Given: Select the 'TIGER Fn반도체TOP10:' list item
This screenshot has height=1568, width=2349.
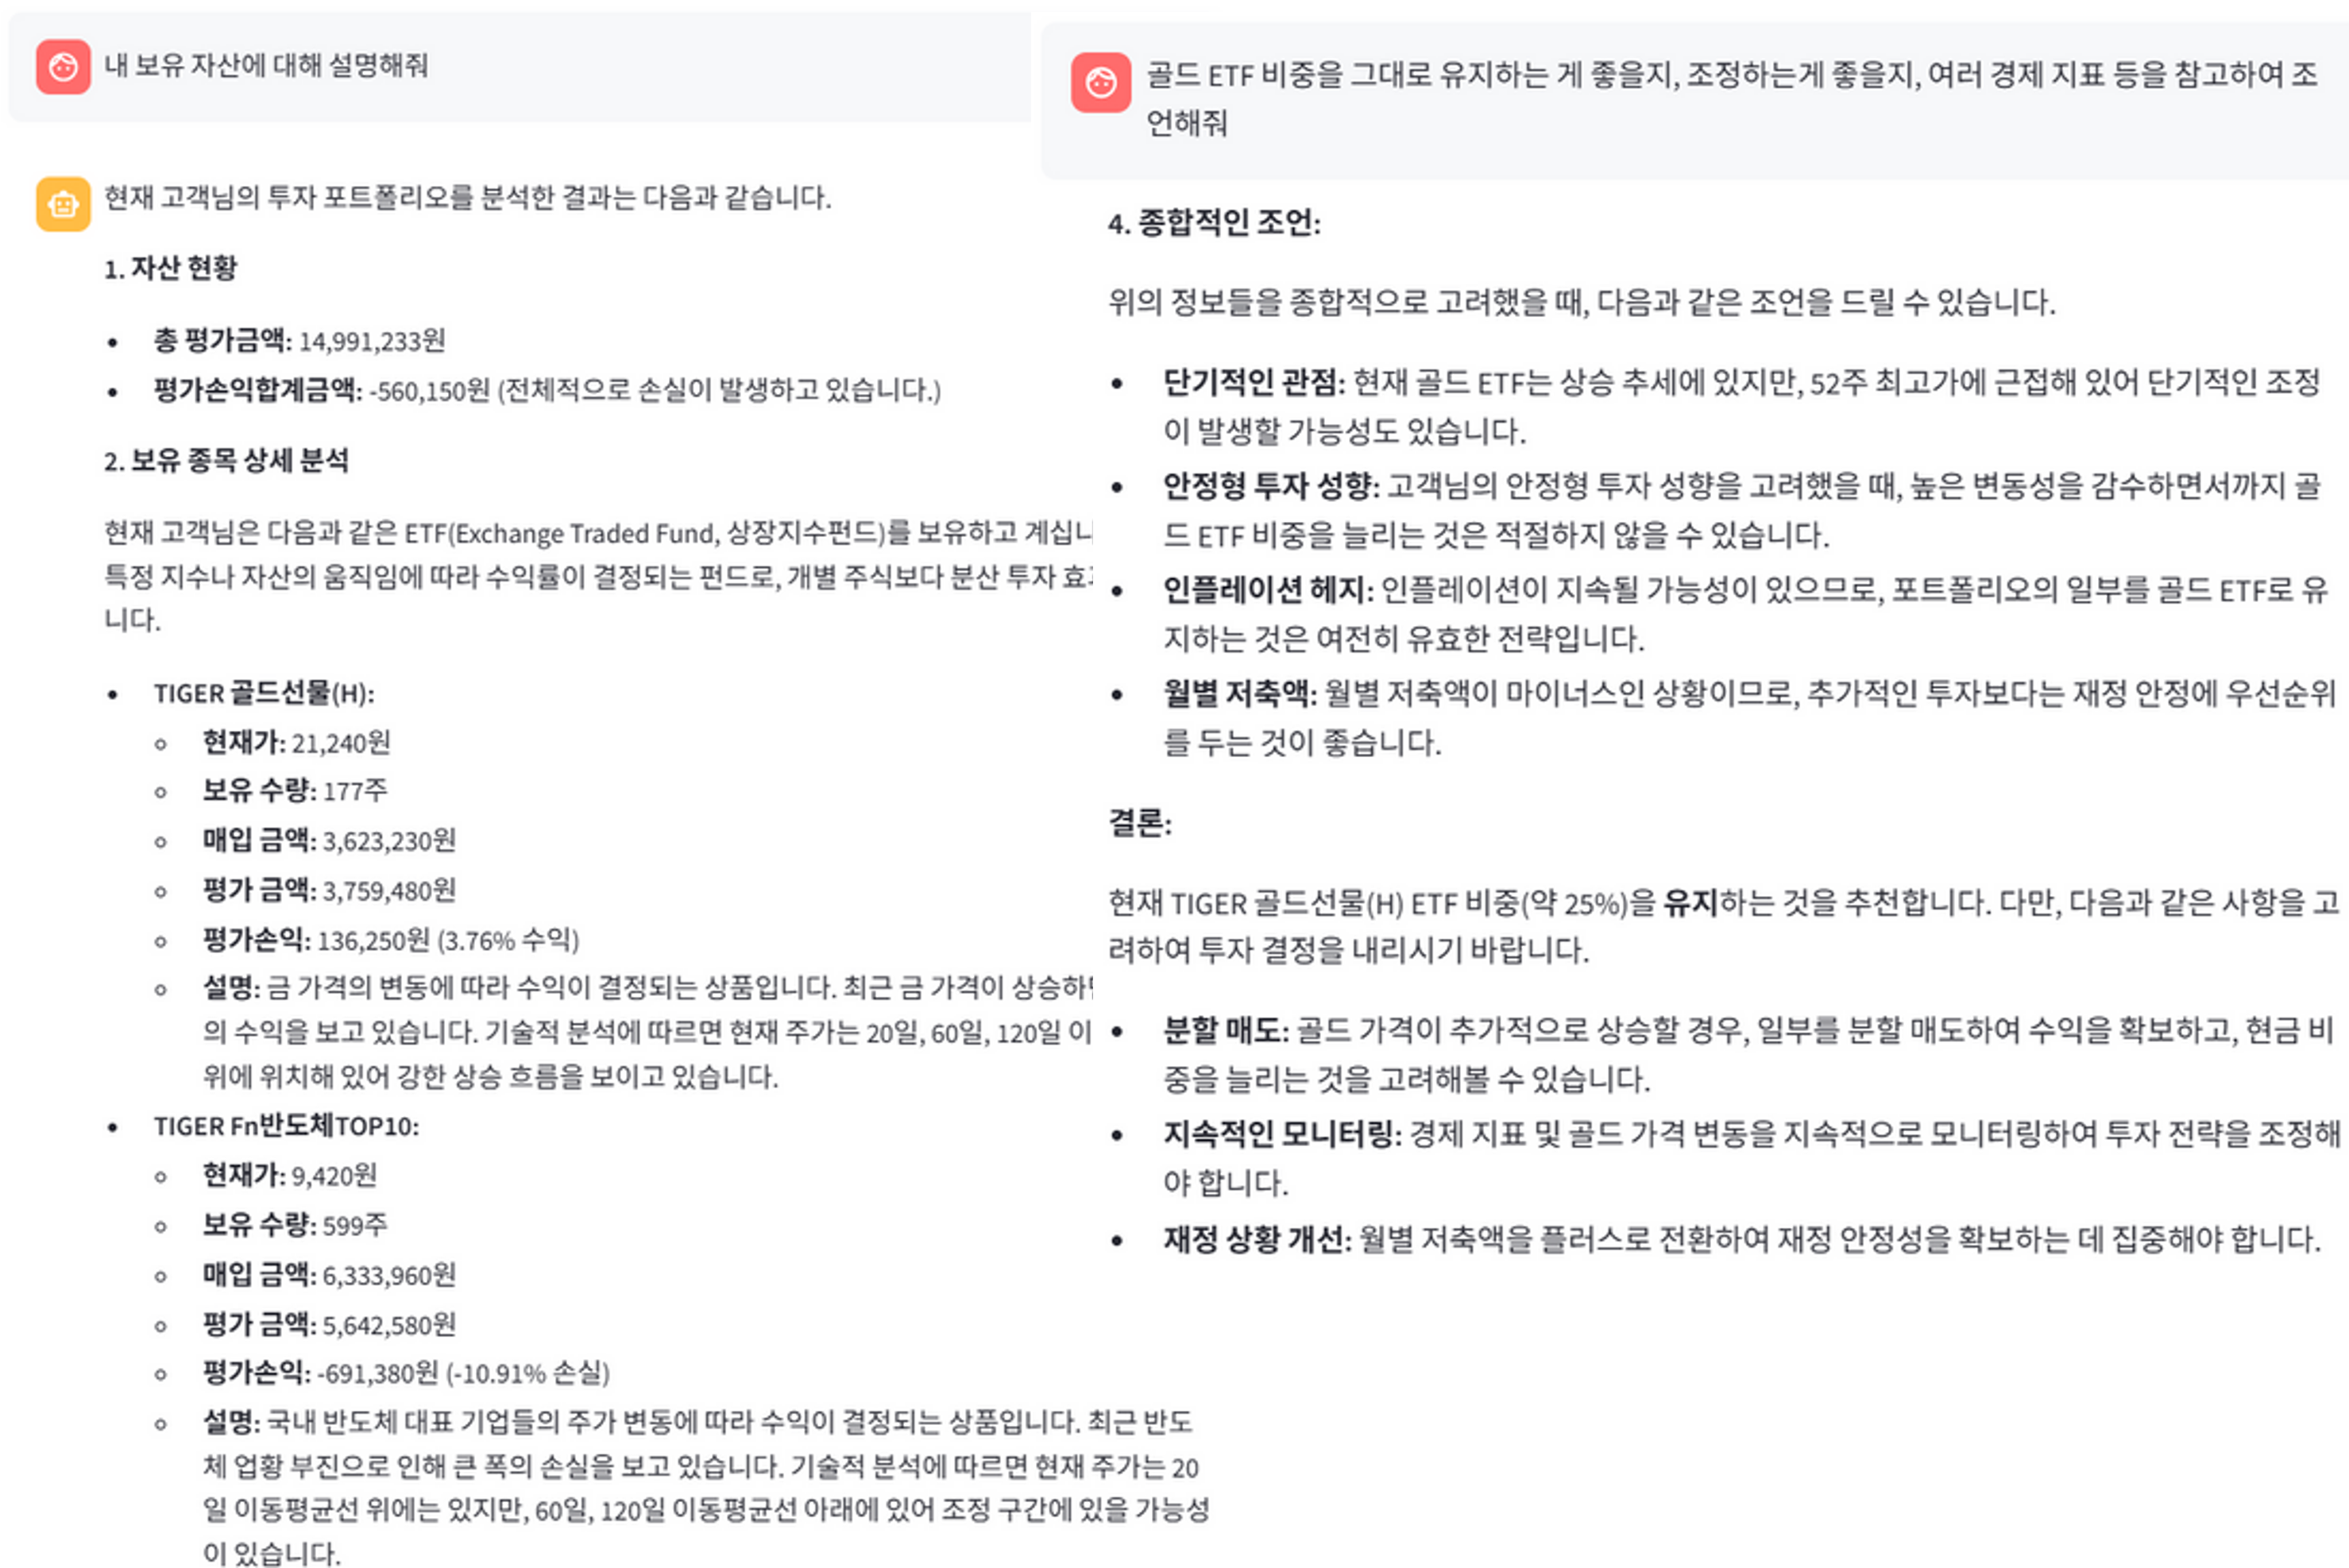Looking at the screenshot, I should click(x=286, y=1126).
